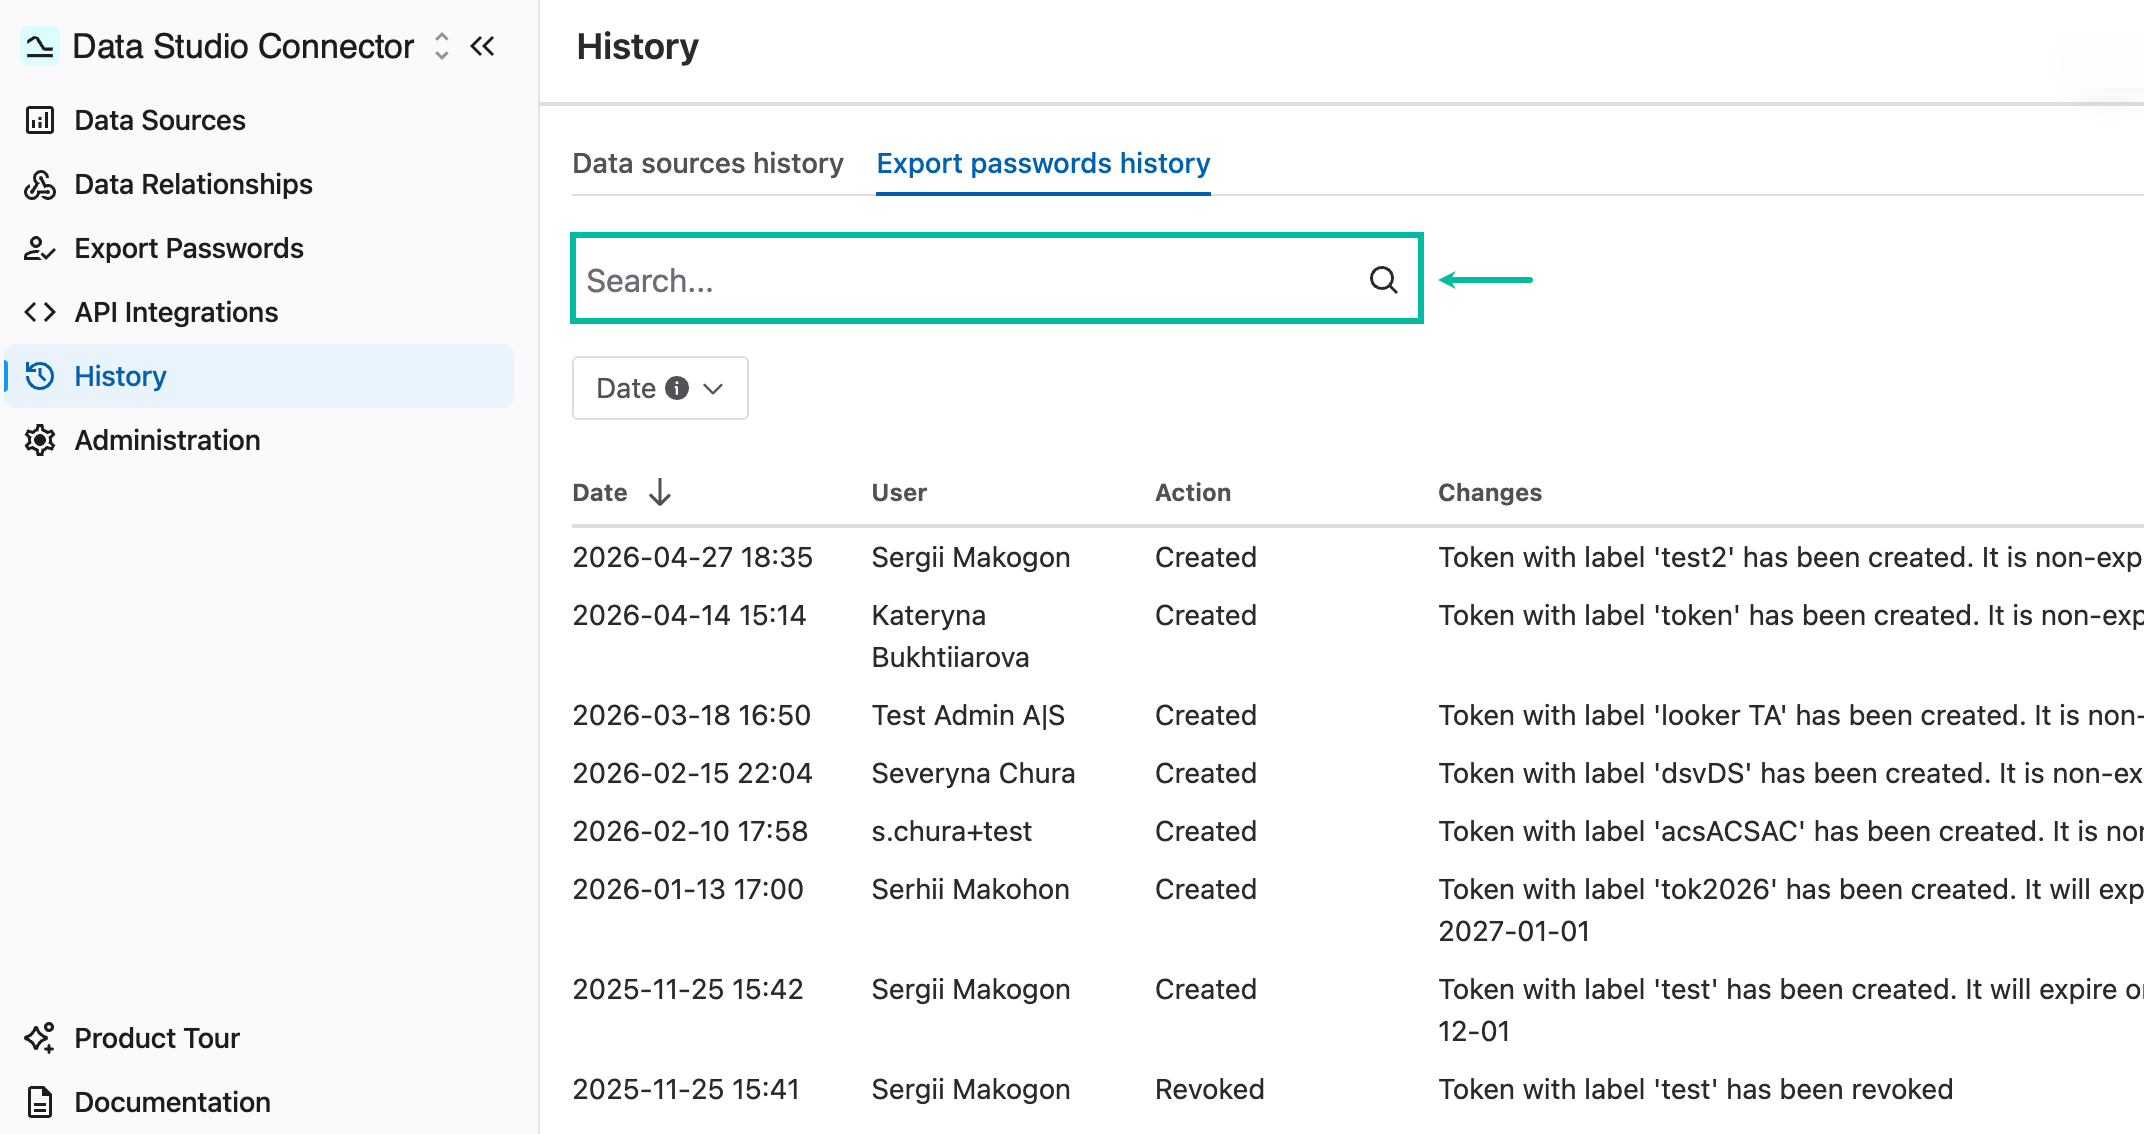The height and width of the screenshot is (1134, 2144).
Task: Collapse the sidebar with double-chevron icon
Action: pyautogui.click(x=483, y=46)
